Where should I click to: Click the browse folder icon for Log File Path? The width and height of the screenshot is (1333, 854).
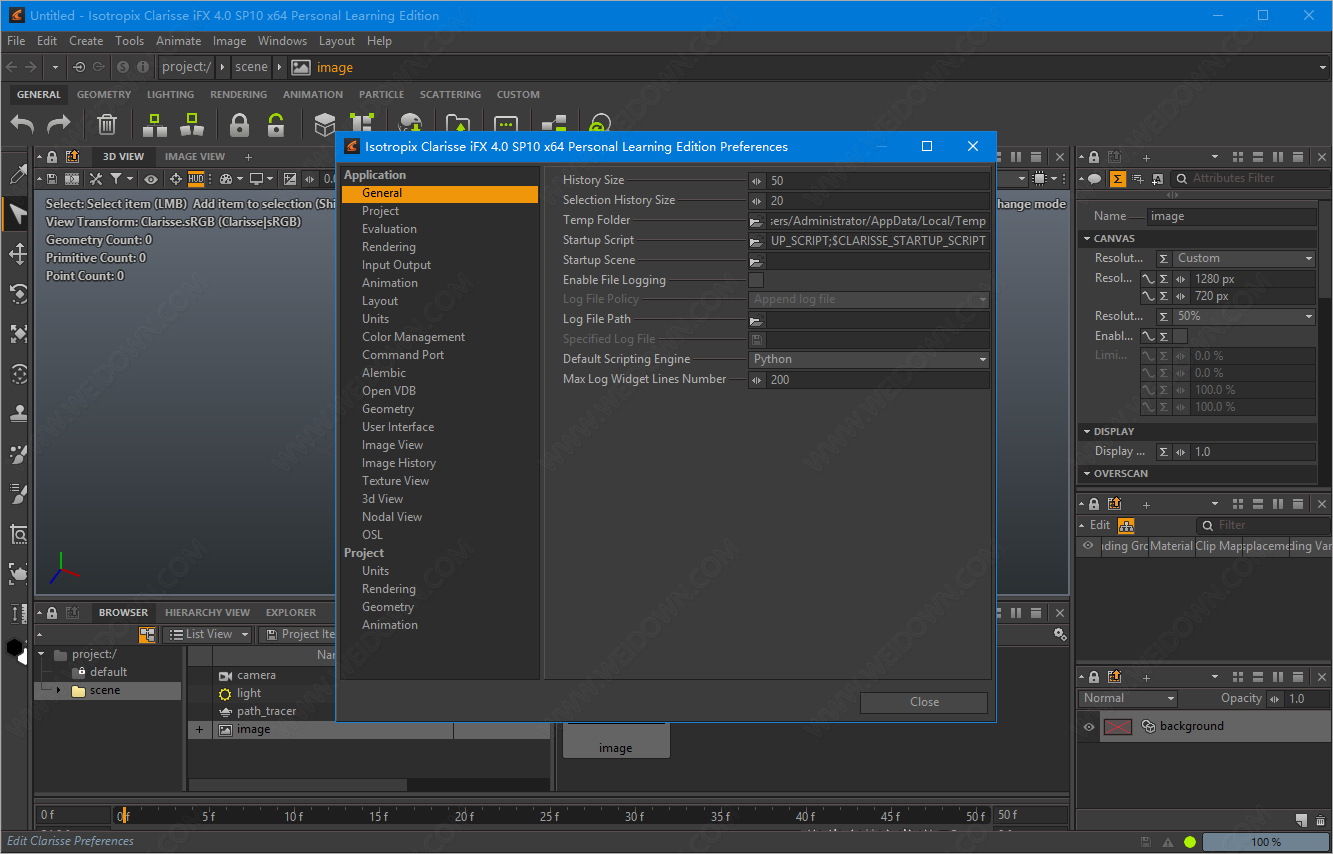pos(757,320)
